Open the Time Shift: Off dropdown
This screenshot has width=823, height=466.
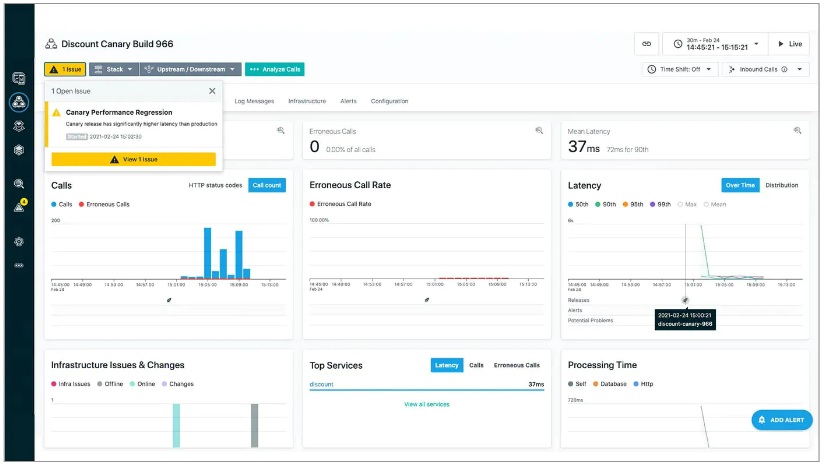[x=680, y=69]
